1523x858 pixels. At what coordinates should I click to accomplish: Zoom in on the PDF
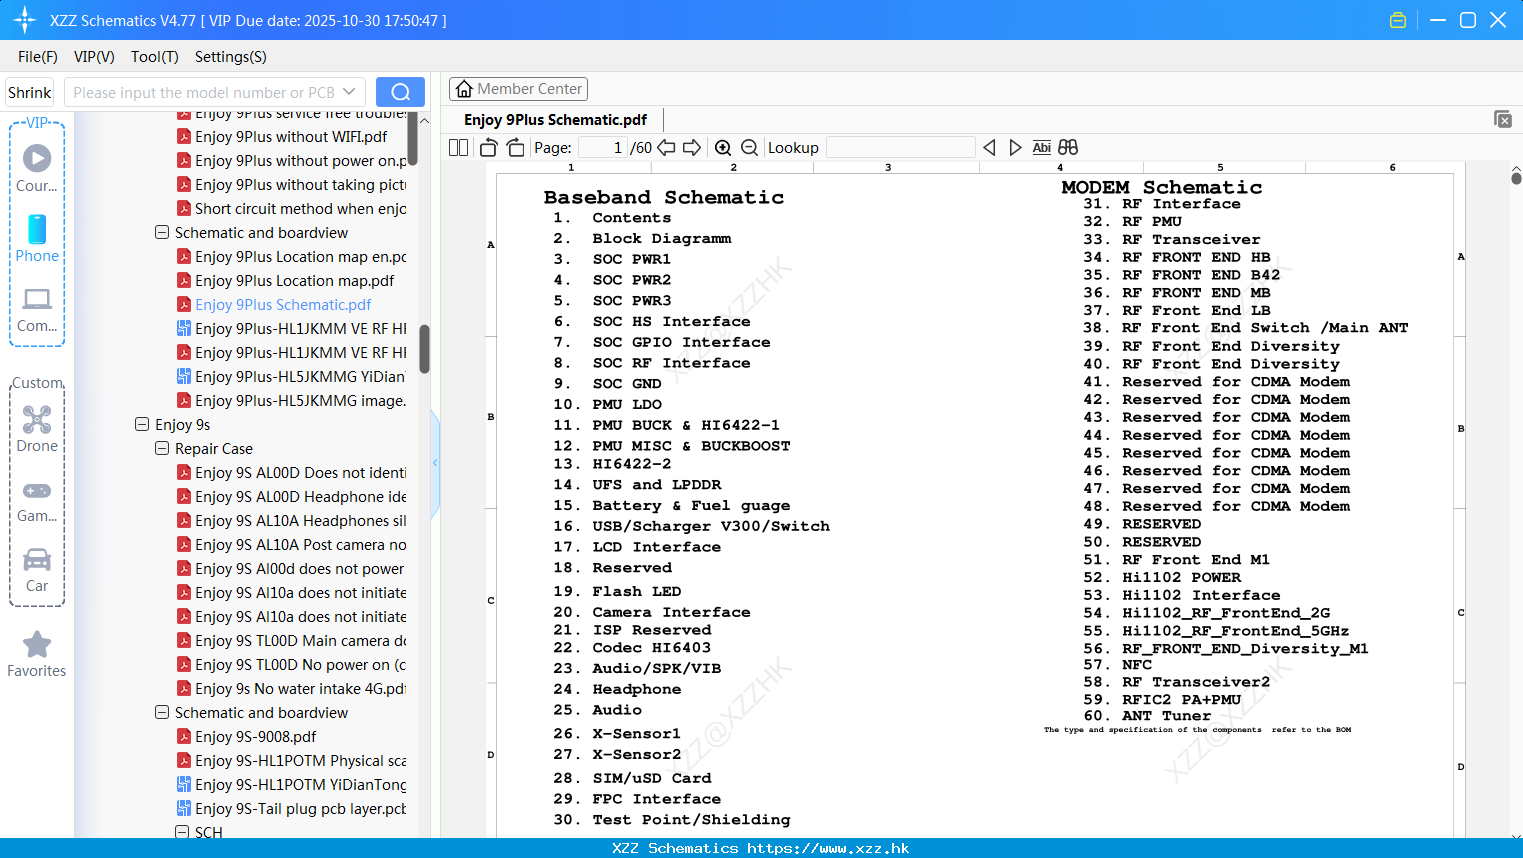(x=723, y=147)
